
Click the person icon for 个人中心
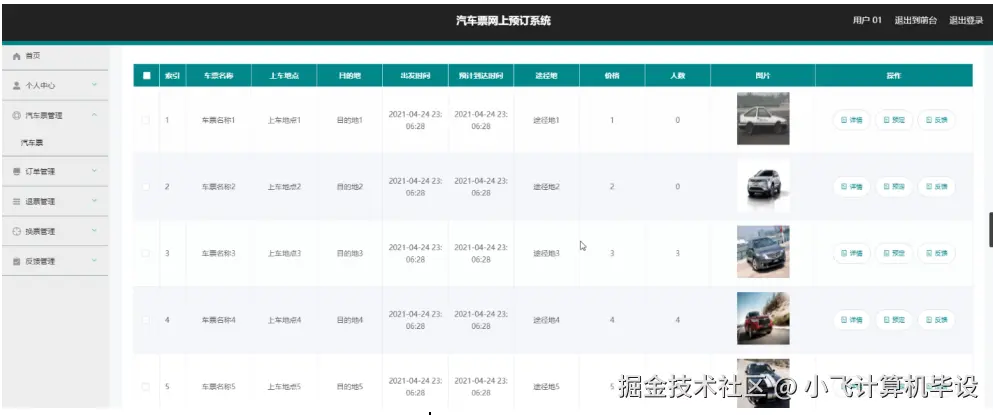click(x=17, y=86)
